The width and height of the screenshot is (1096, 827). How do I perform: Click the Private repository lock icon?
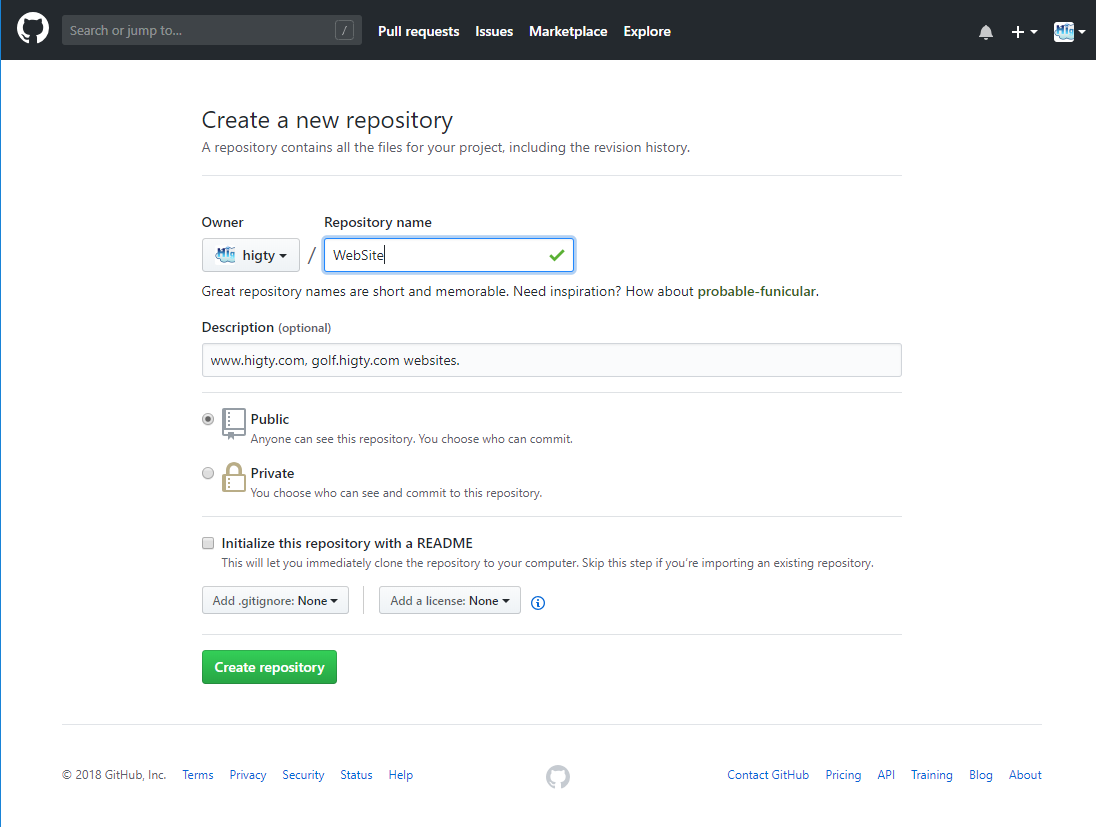click(233, 477)
